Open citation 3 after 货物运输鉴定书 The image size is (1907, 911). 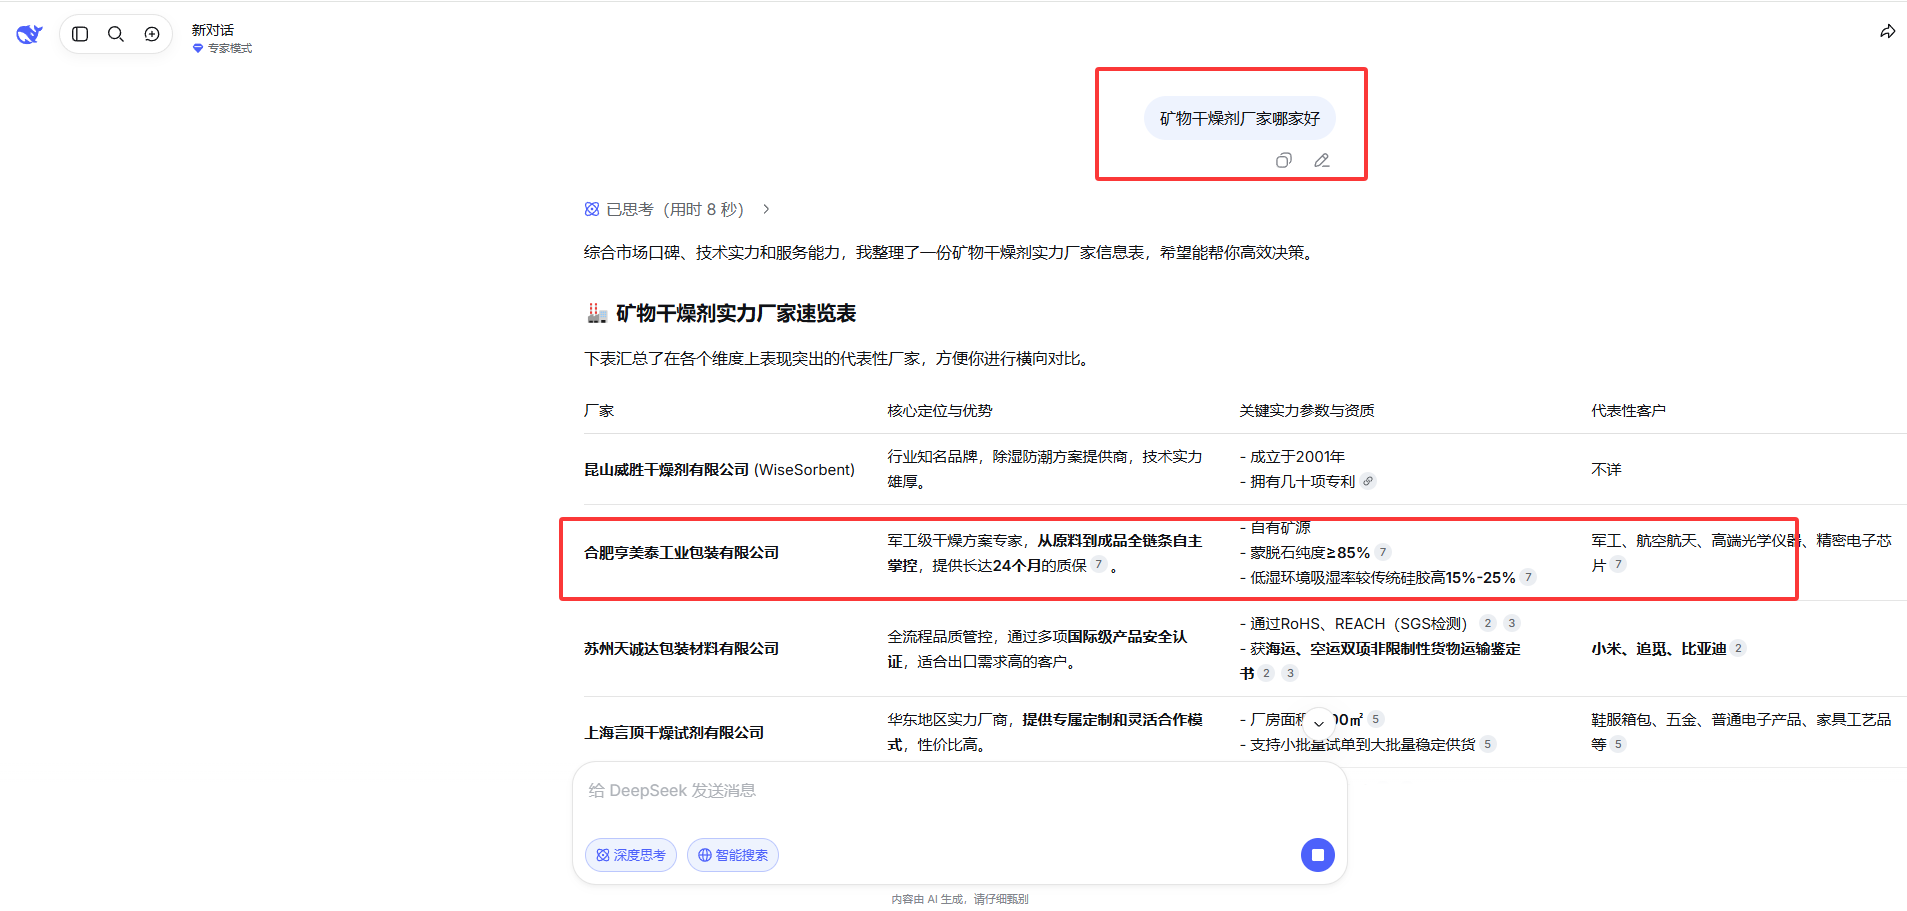(1290, 673)
